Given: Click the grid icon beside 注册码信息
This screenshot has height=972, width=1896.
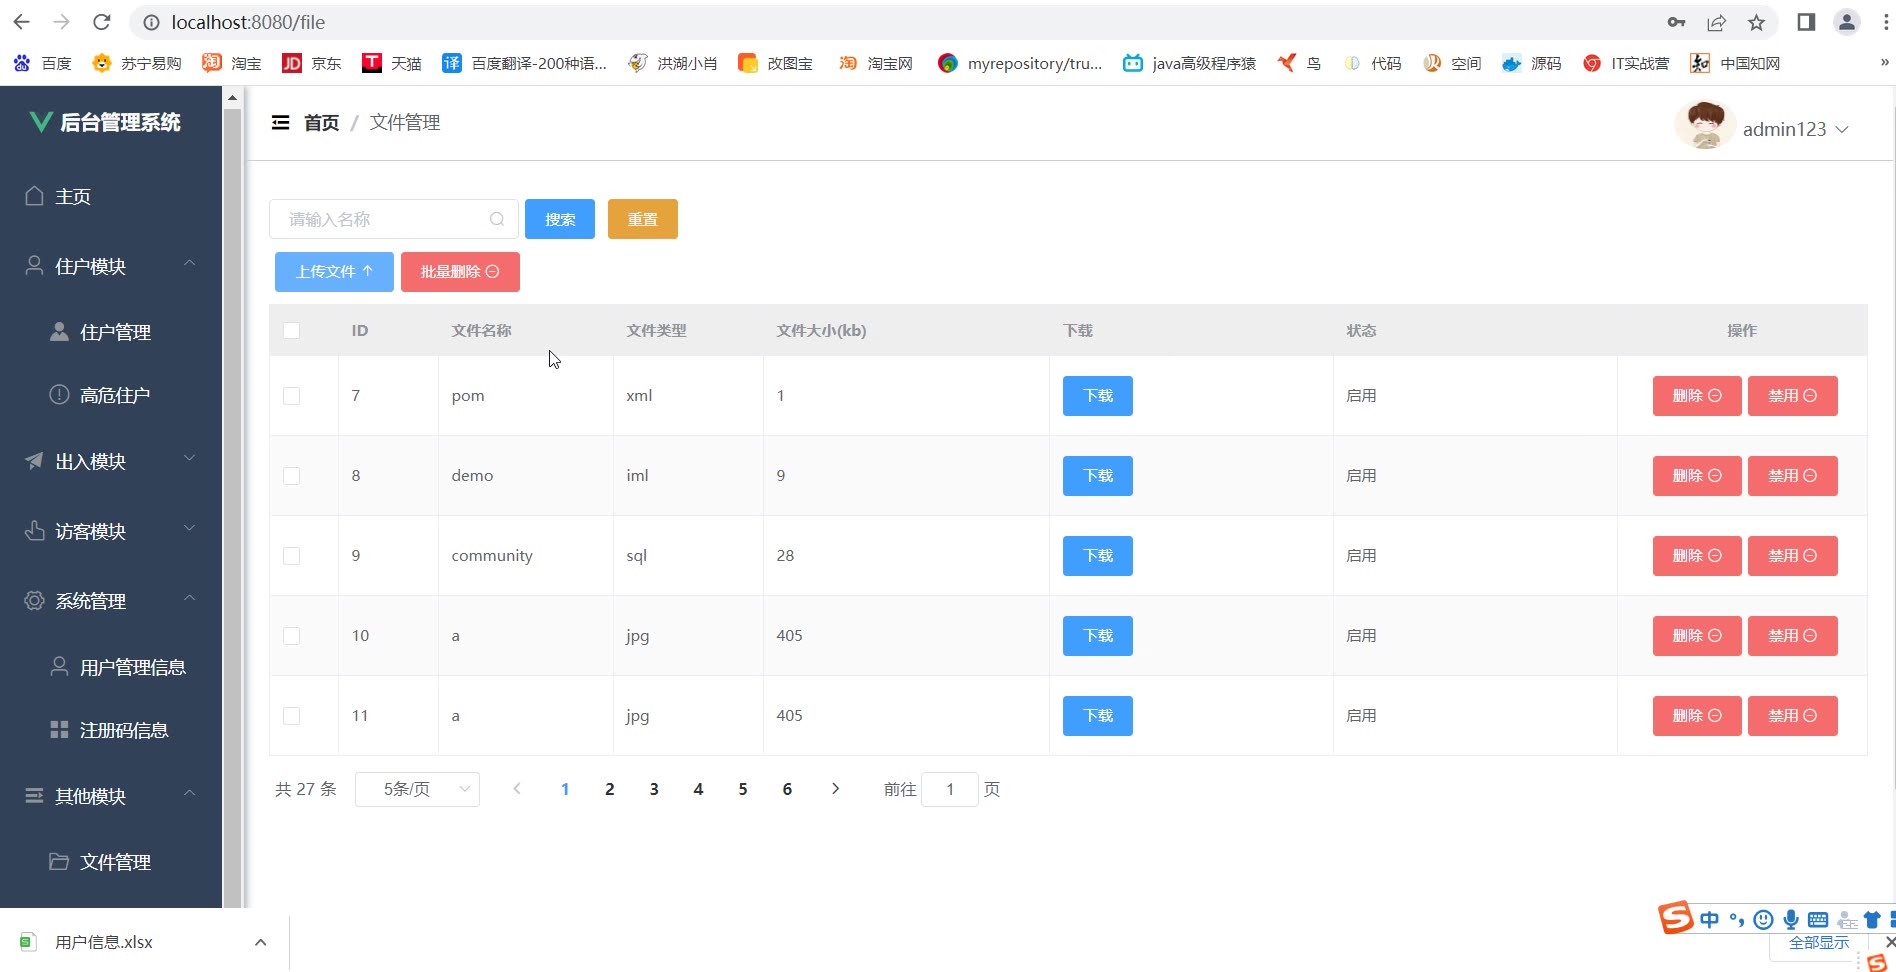Looking at the screenshot, I should coord(60,729).
